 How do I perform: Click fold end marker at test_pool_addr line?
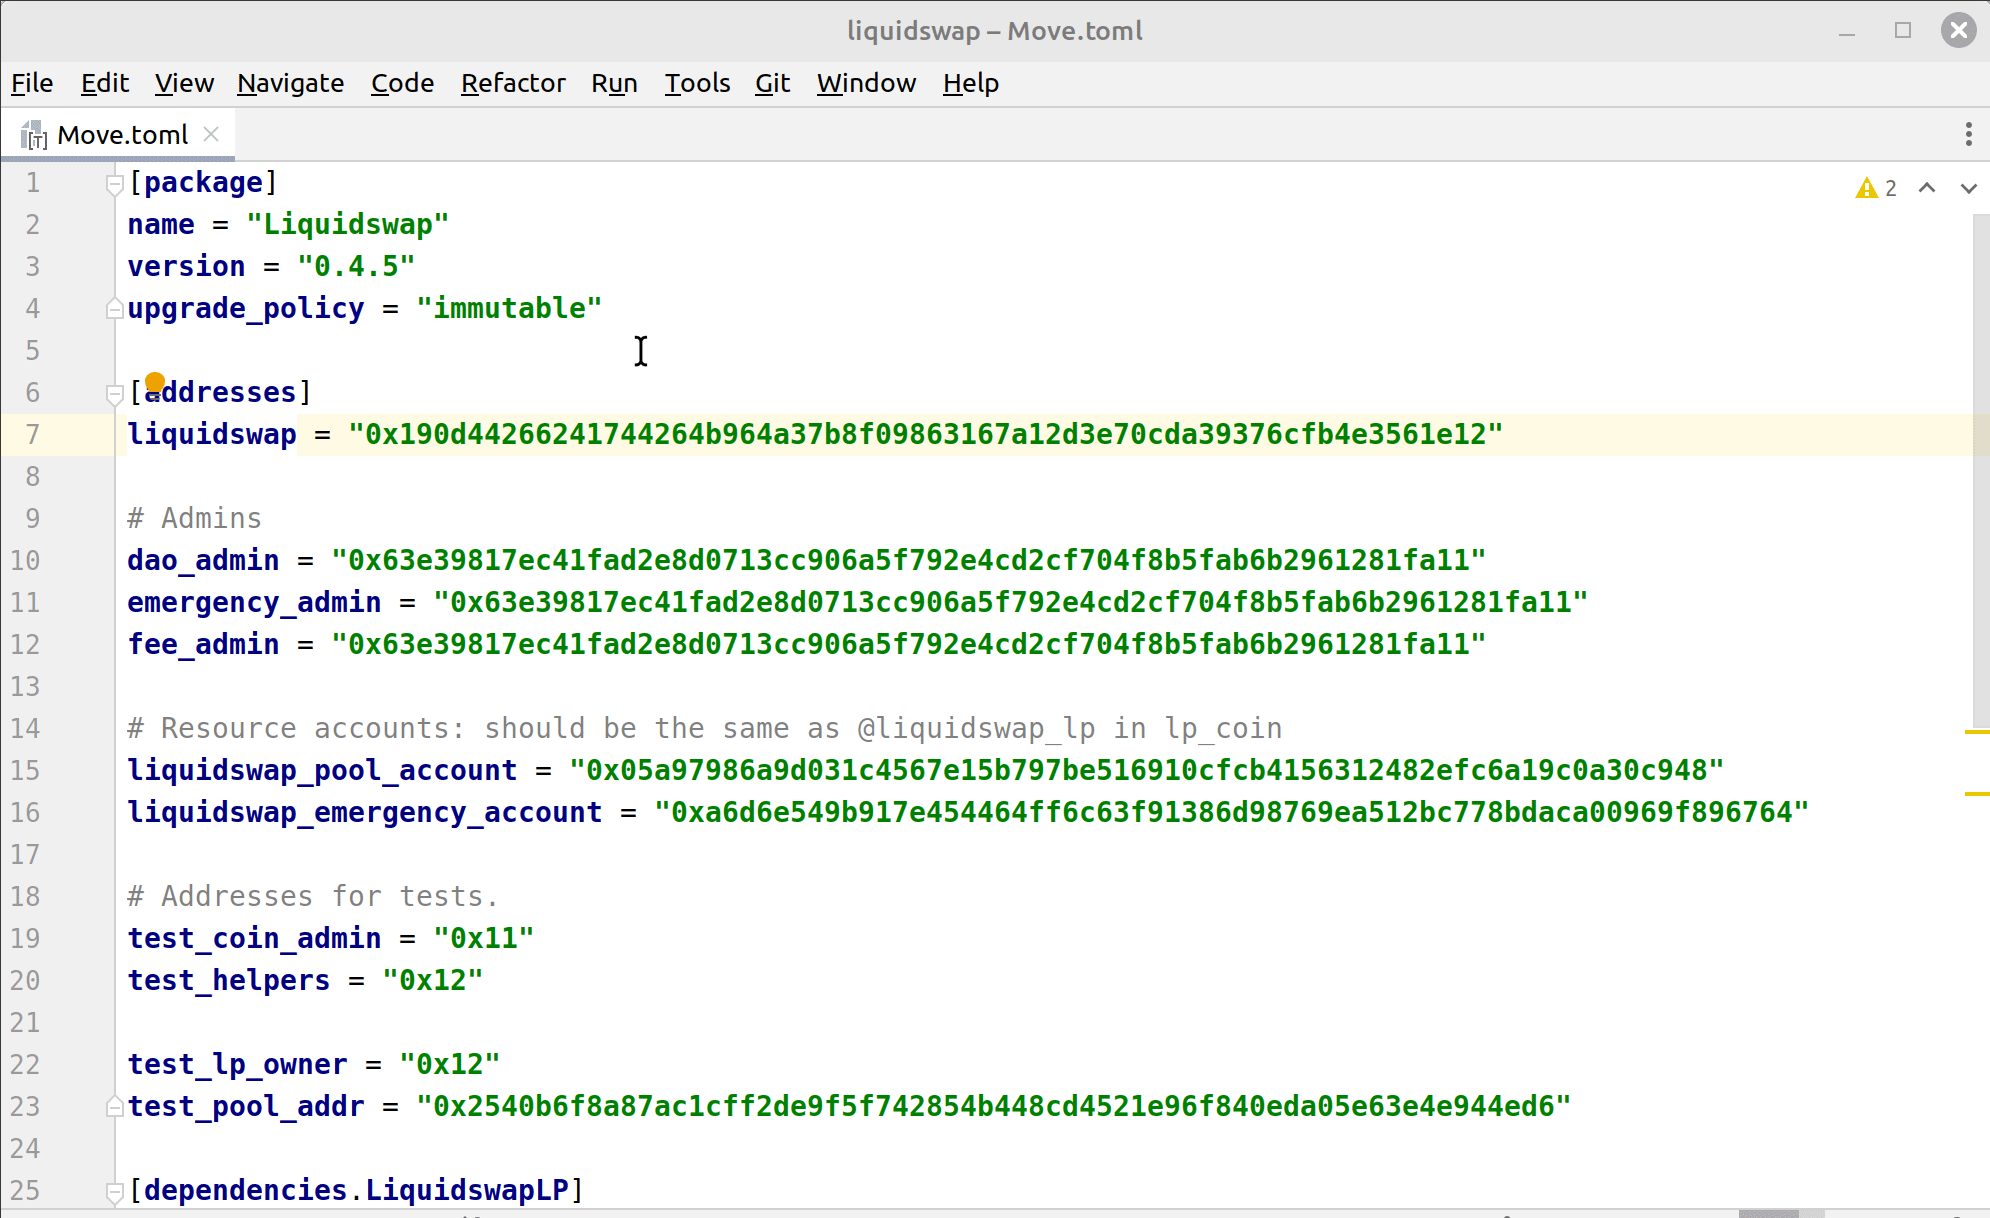pos(114,1107)
